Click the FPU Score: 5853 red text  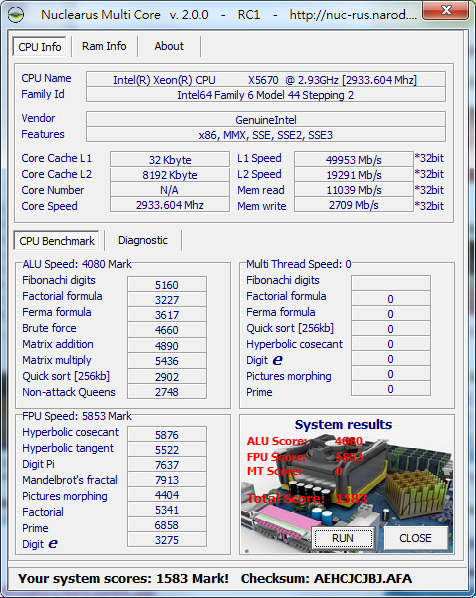pos(304,457)
